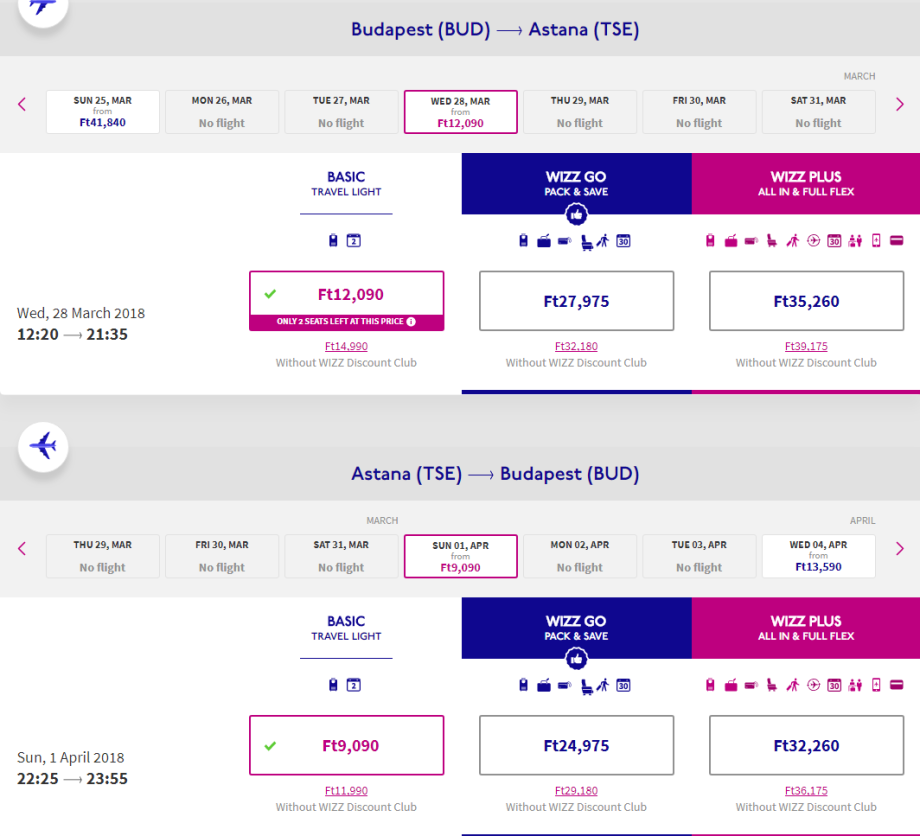This screenshot has height=836, width=920.
Task: Open the Ft36,175 non-discount return price link
Action: coord(806,791)
